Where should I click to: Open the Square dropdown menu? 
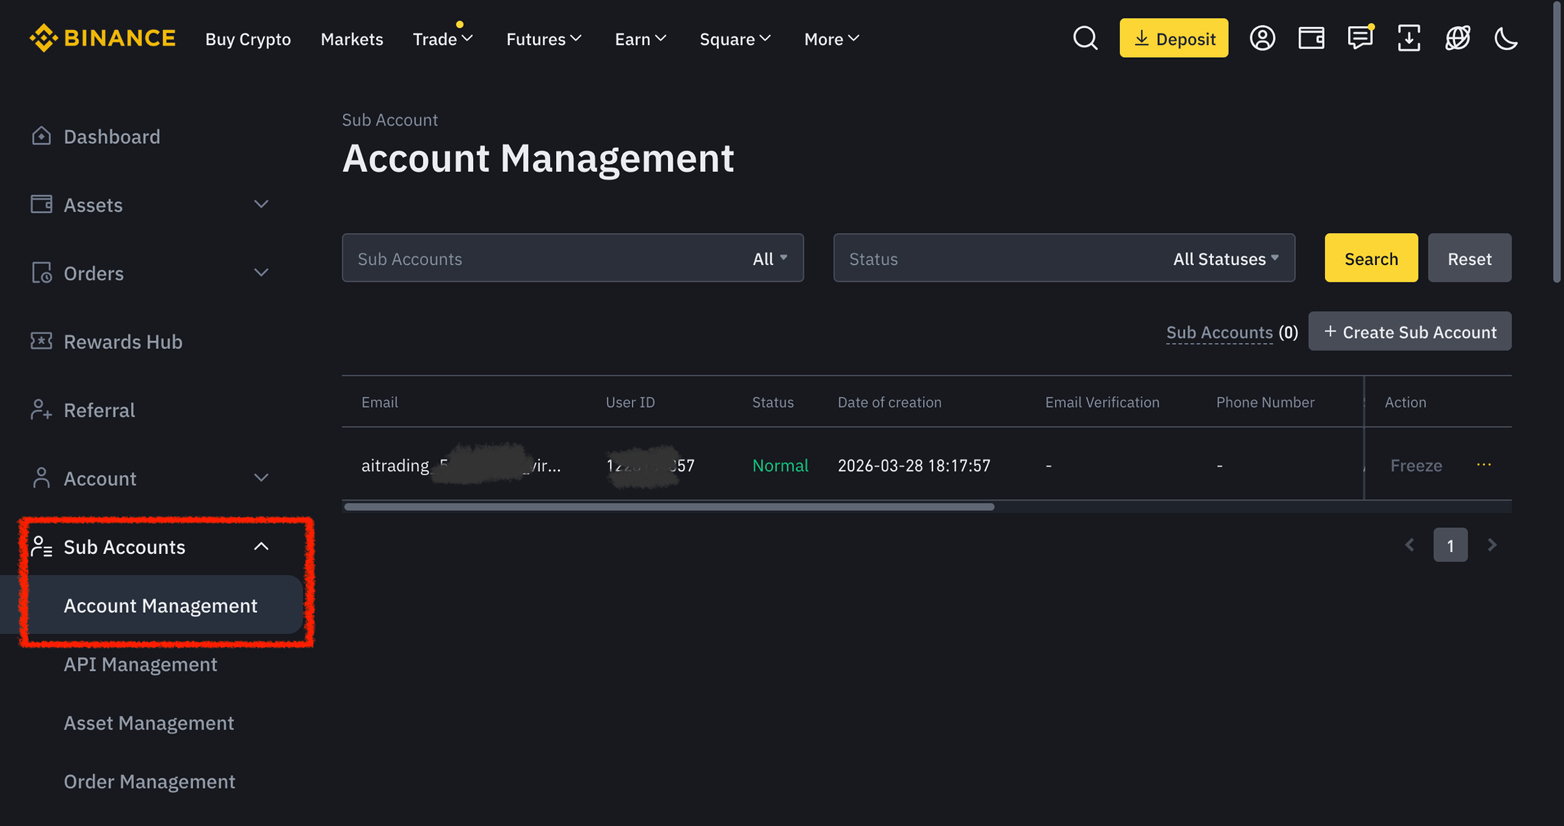[735, 39]
